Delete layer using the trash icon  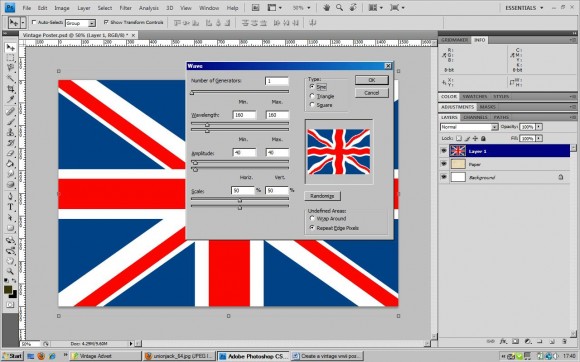pyautogui.click(x=564, y=341)
